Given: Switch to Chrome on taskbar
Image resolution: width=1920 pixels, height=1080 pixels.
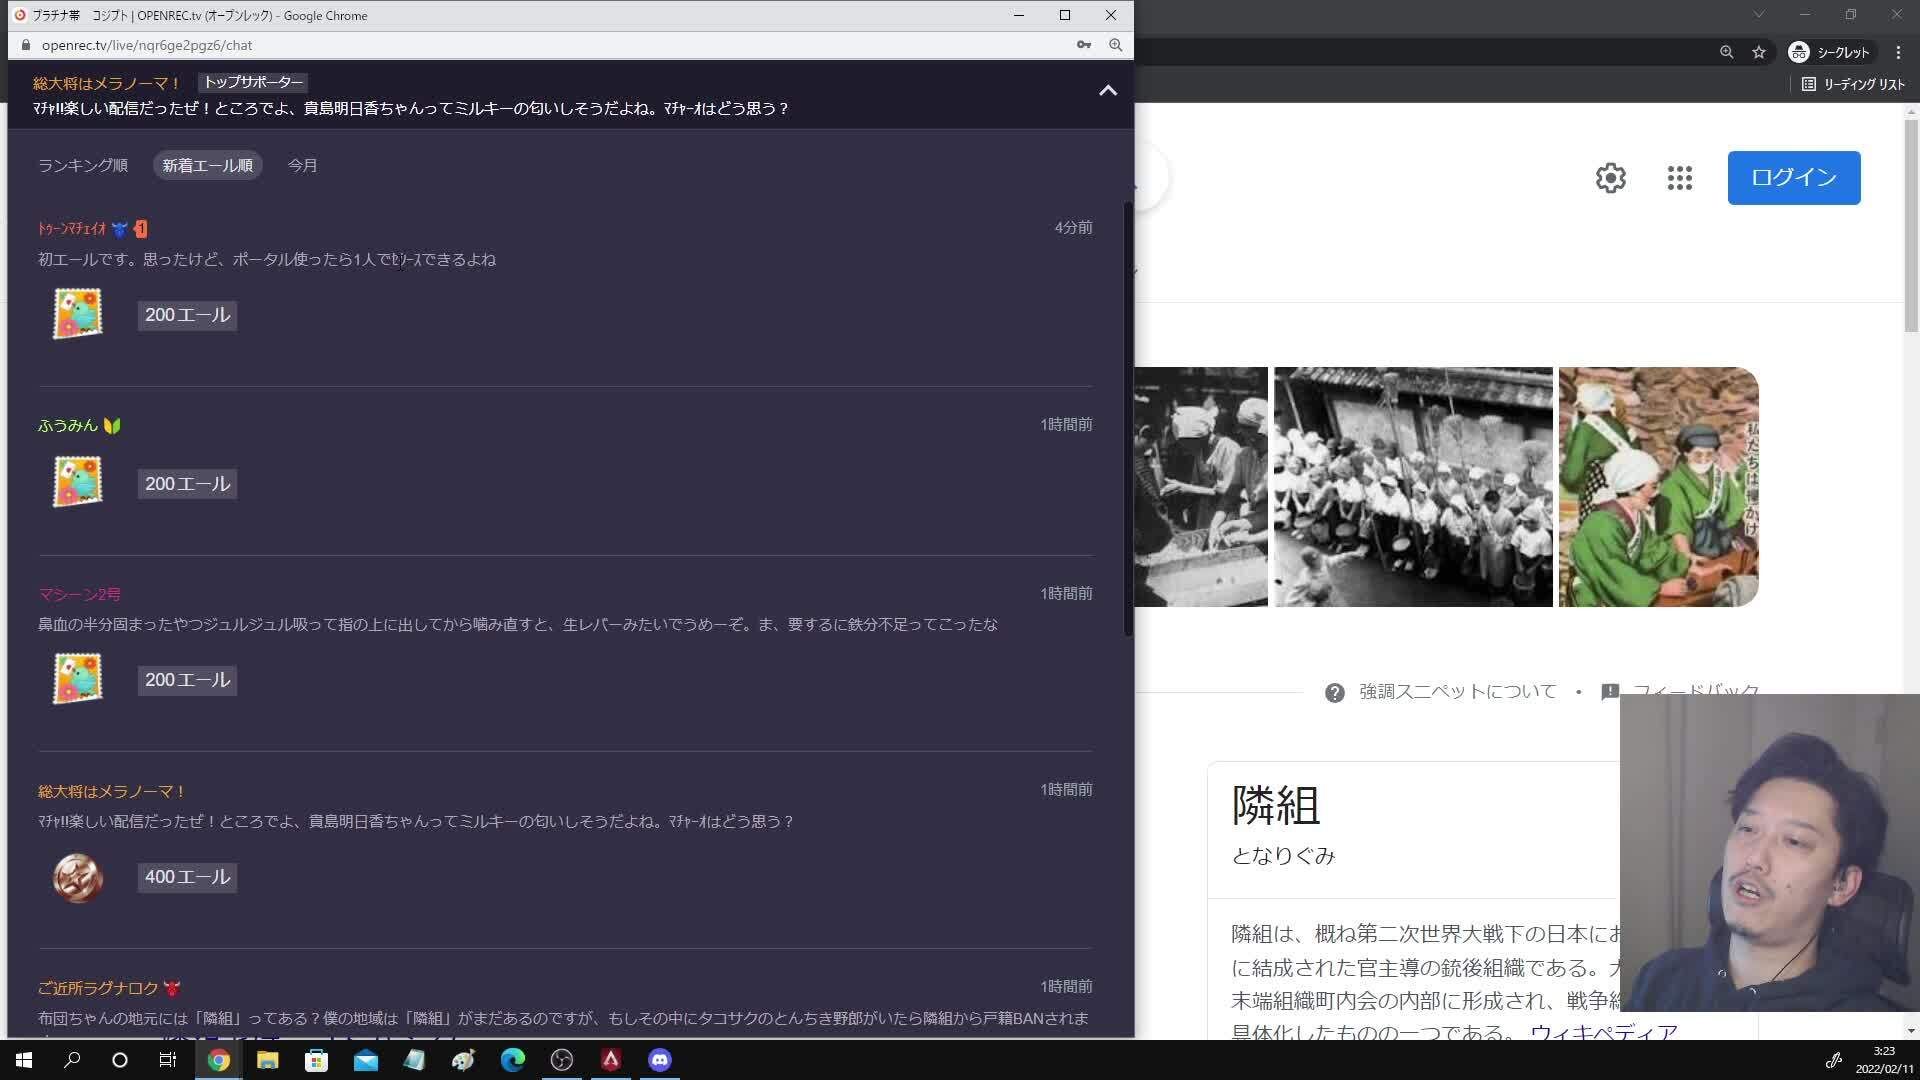Looking at the screenshot, I should click(218, 1060).
